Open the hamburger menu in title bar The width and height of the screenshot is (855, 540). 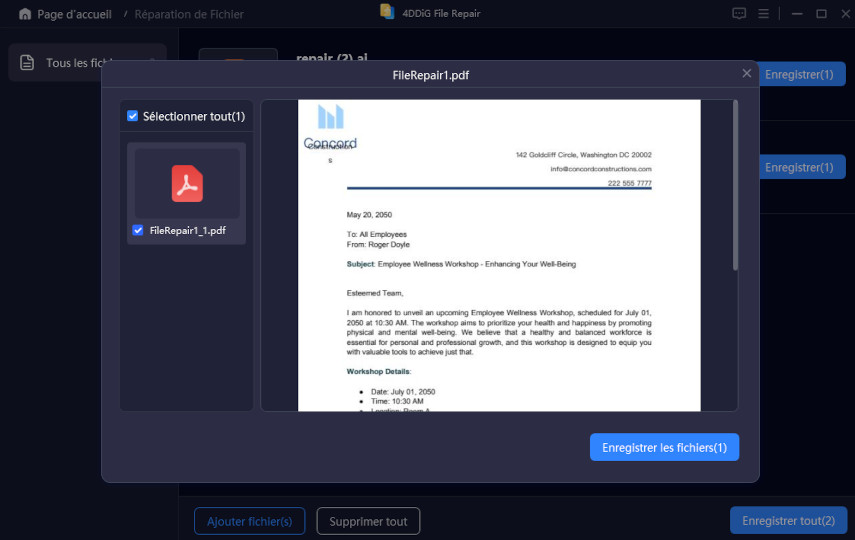click(763, 14)
